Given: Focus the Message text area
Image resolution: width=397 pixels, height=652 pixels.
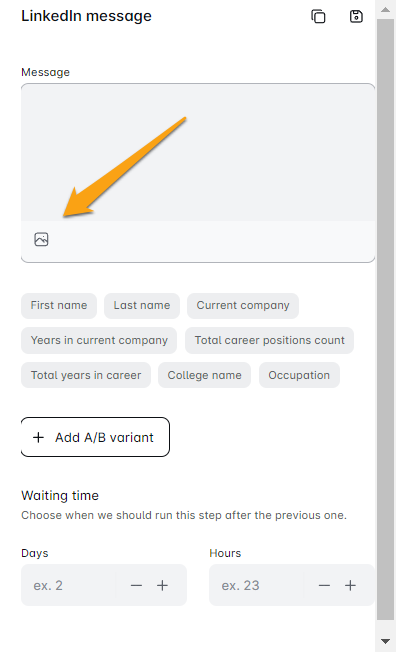Looking at the screenshot, I should (x=198, y=152).
